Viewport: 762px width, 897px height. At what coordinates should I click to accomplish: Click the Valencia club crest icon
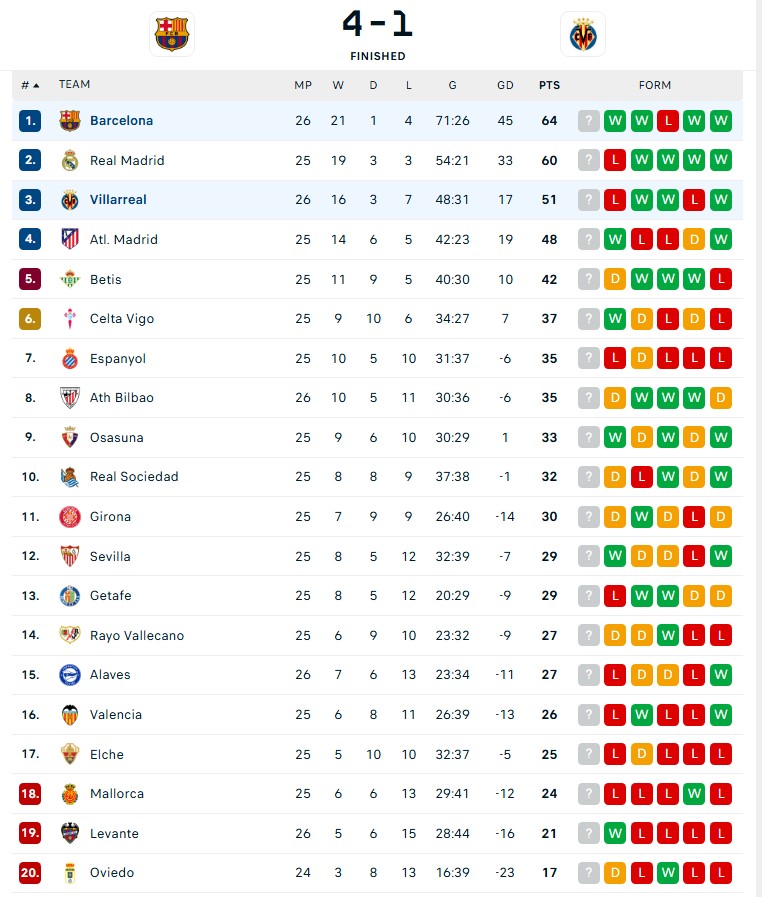tap(69, 714)
